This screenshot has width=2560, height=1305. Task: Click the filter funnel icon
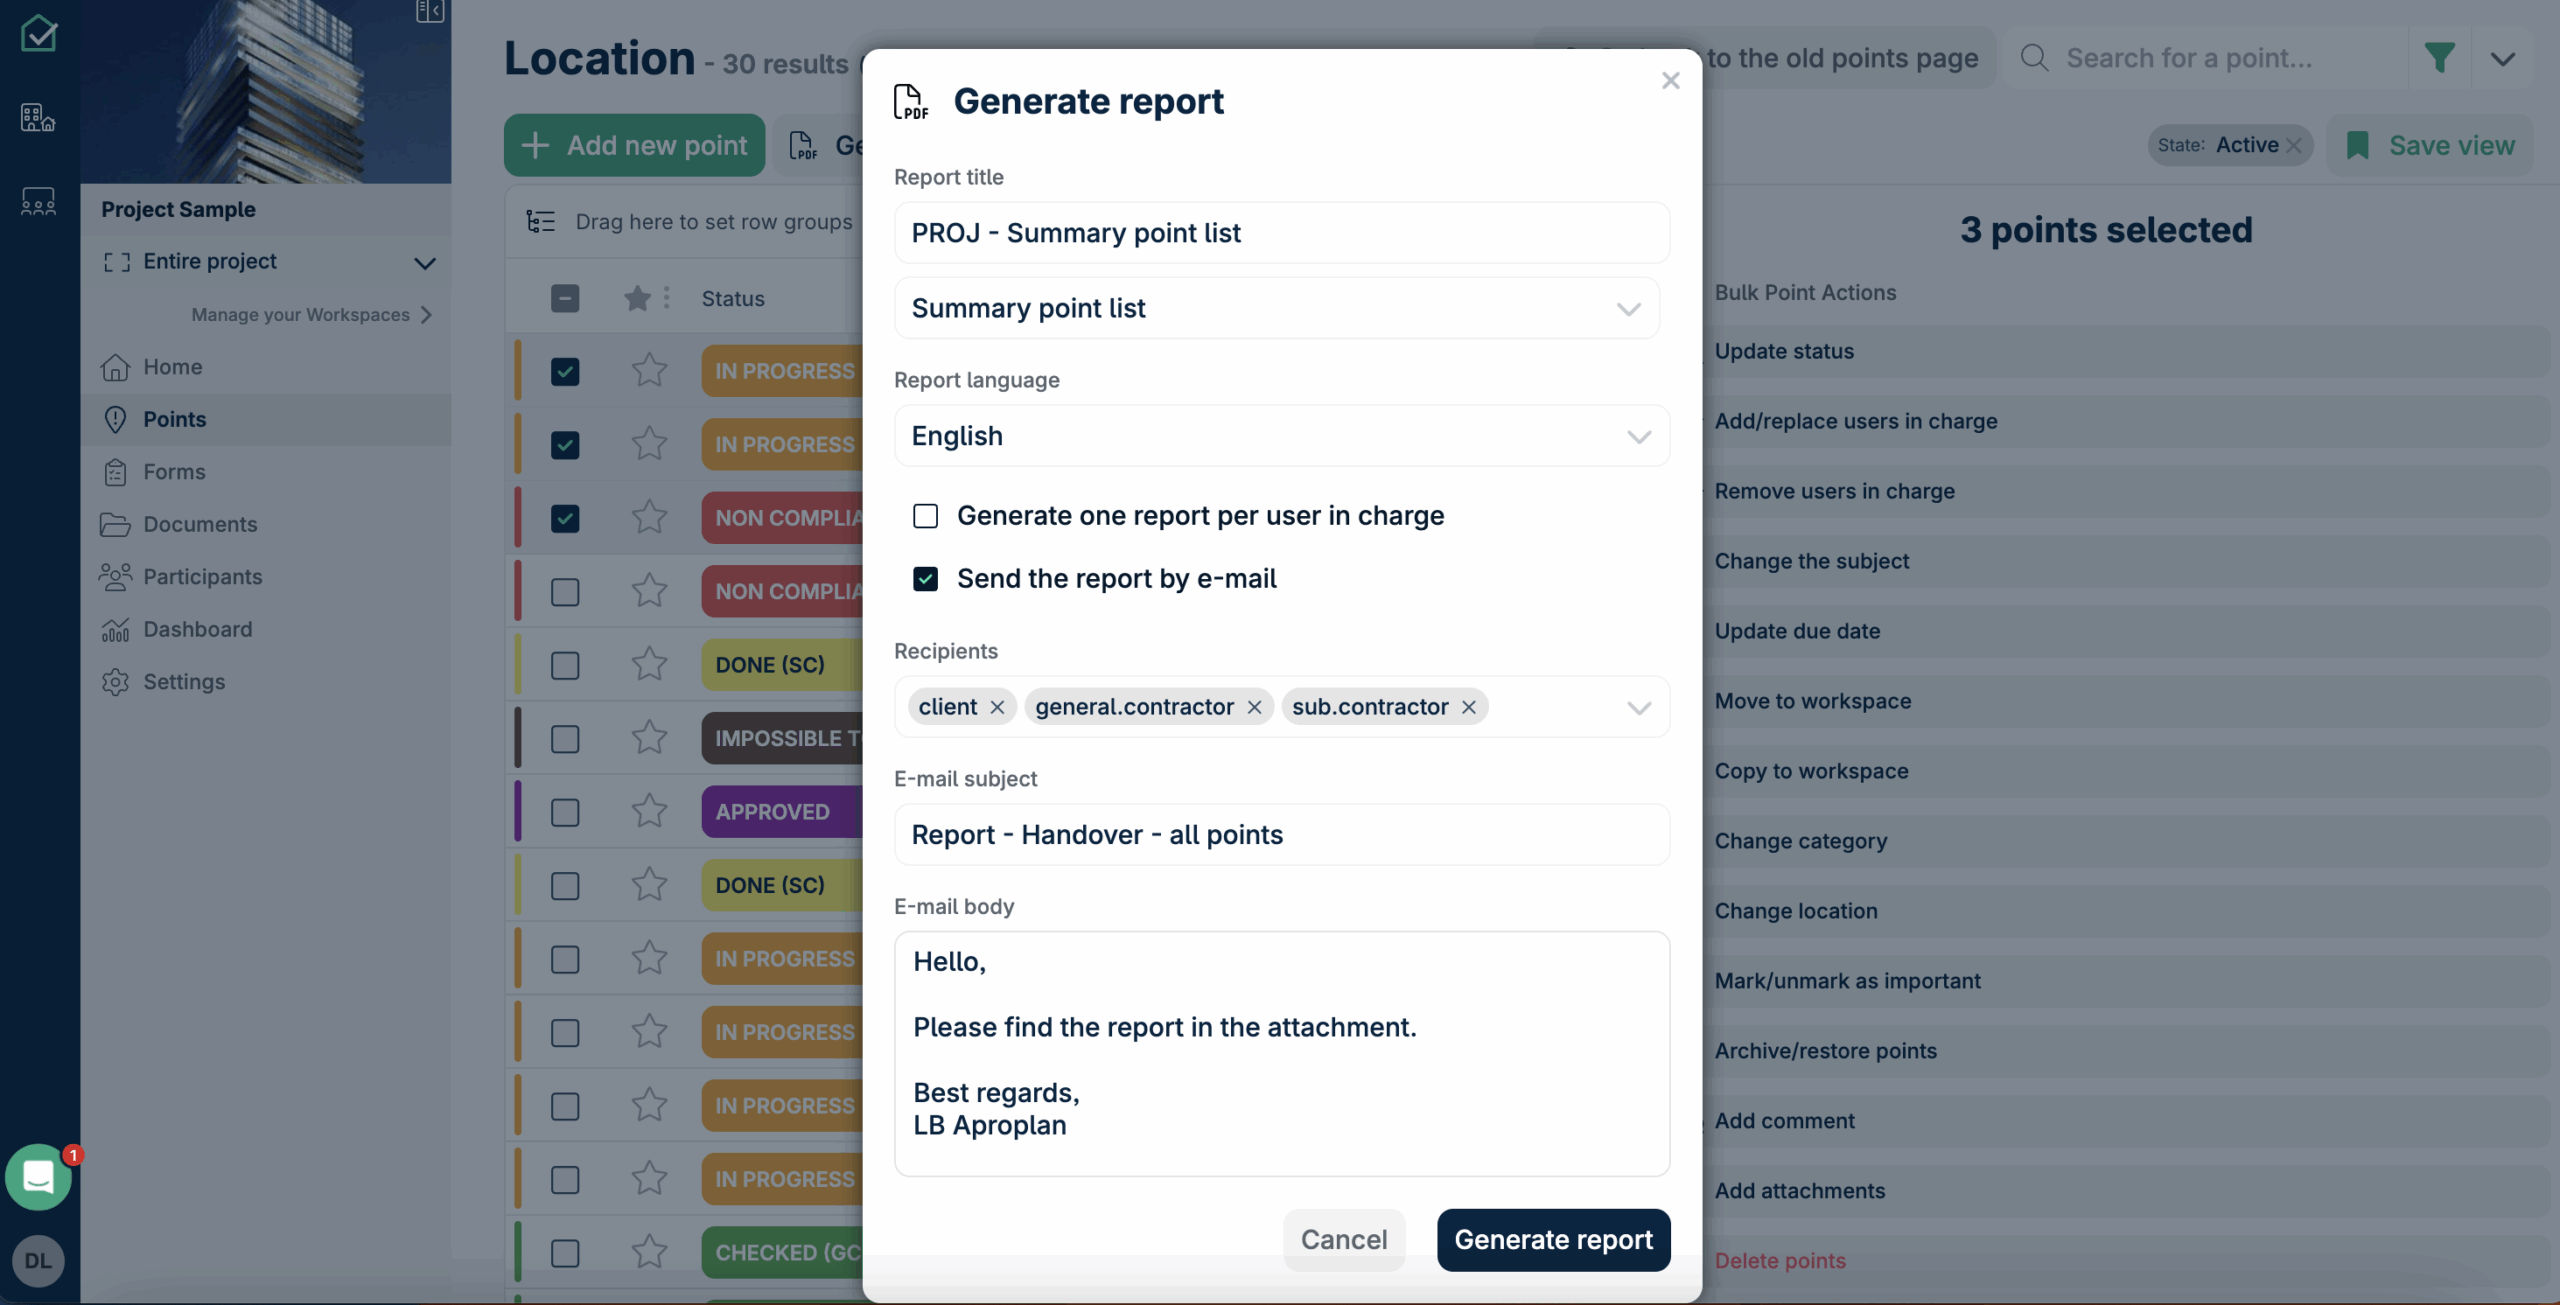pos(2439,58)
